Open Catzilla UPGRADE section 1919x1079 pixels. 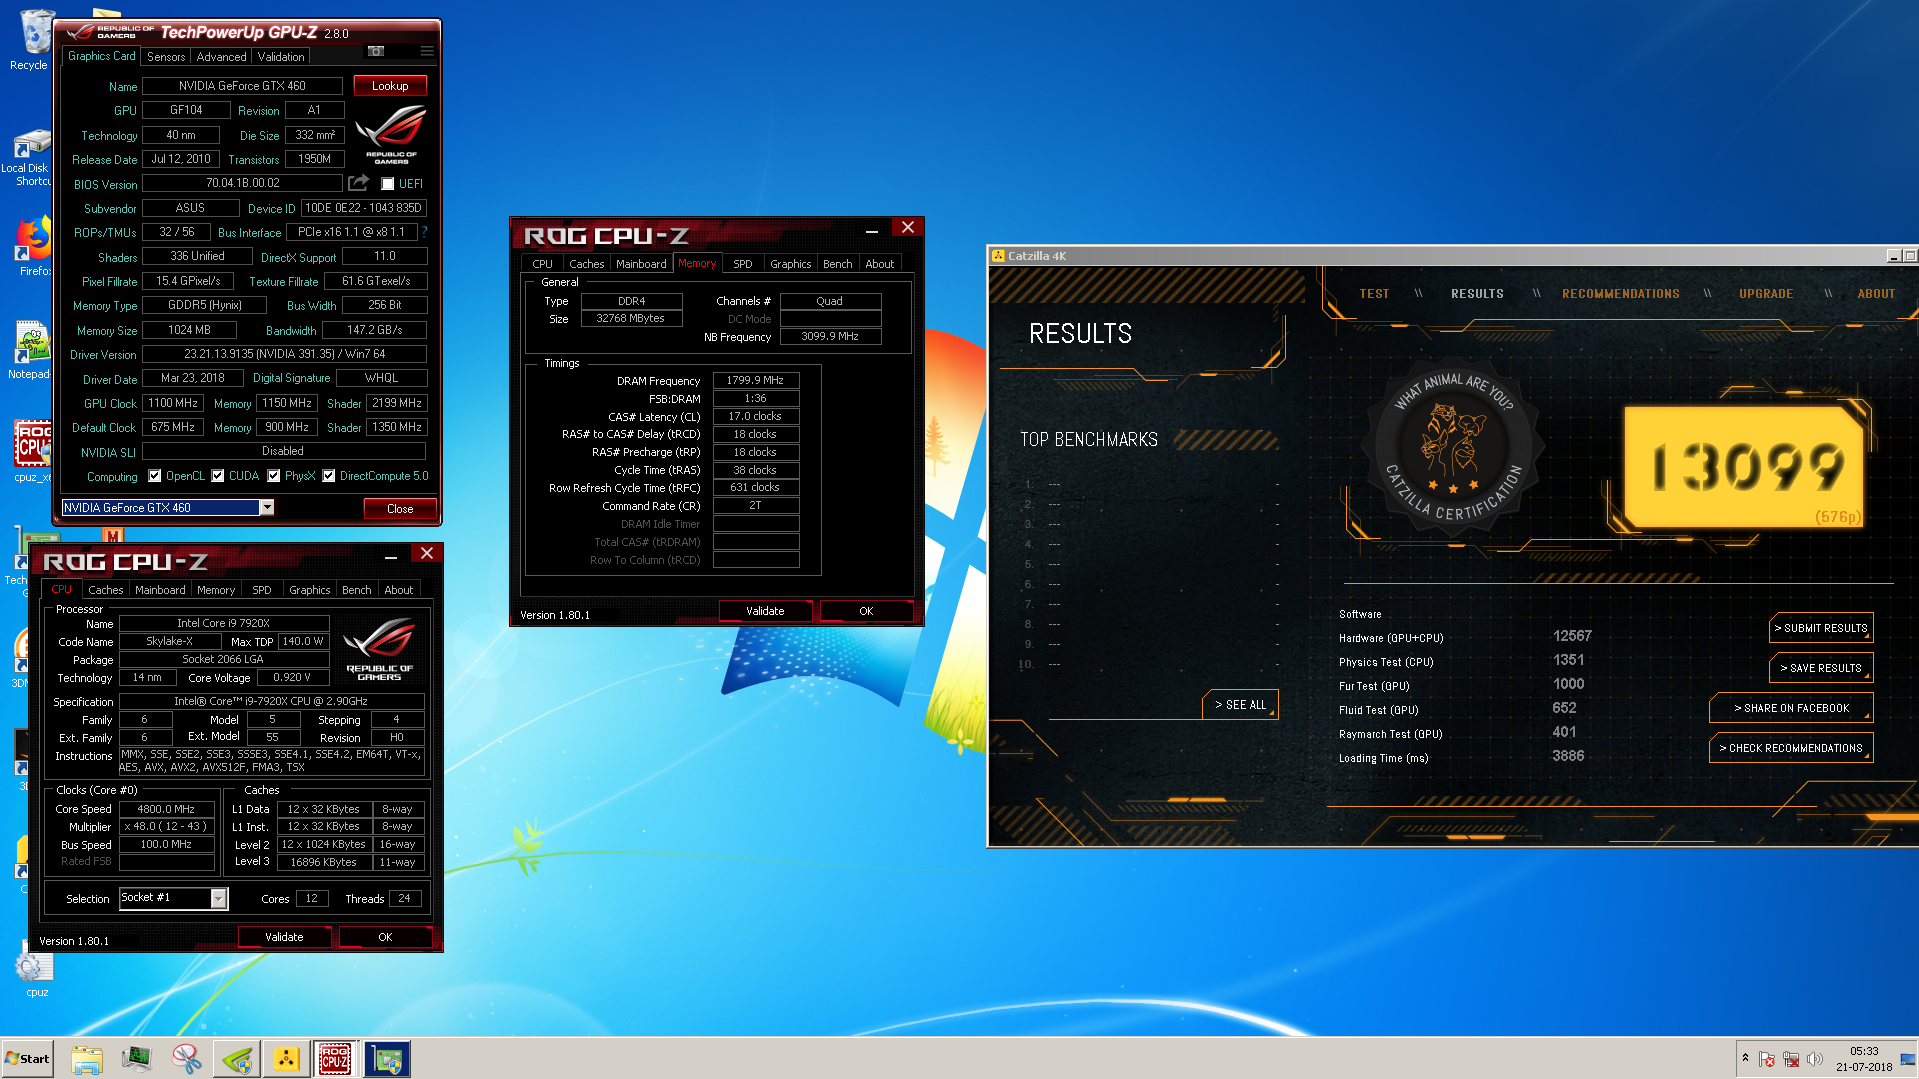point(1766,294)
